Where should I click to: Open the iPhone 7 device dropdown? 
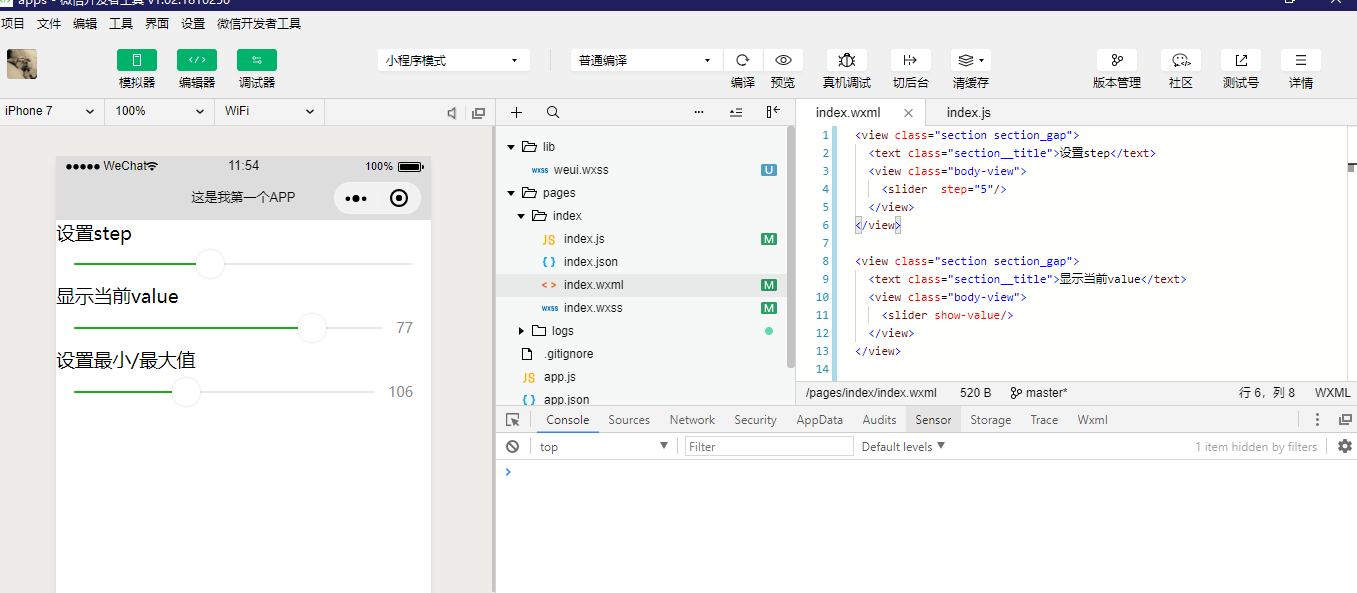[x=50, y=111]
